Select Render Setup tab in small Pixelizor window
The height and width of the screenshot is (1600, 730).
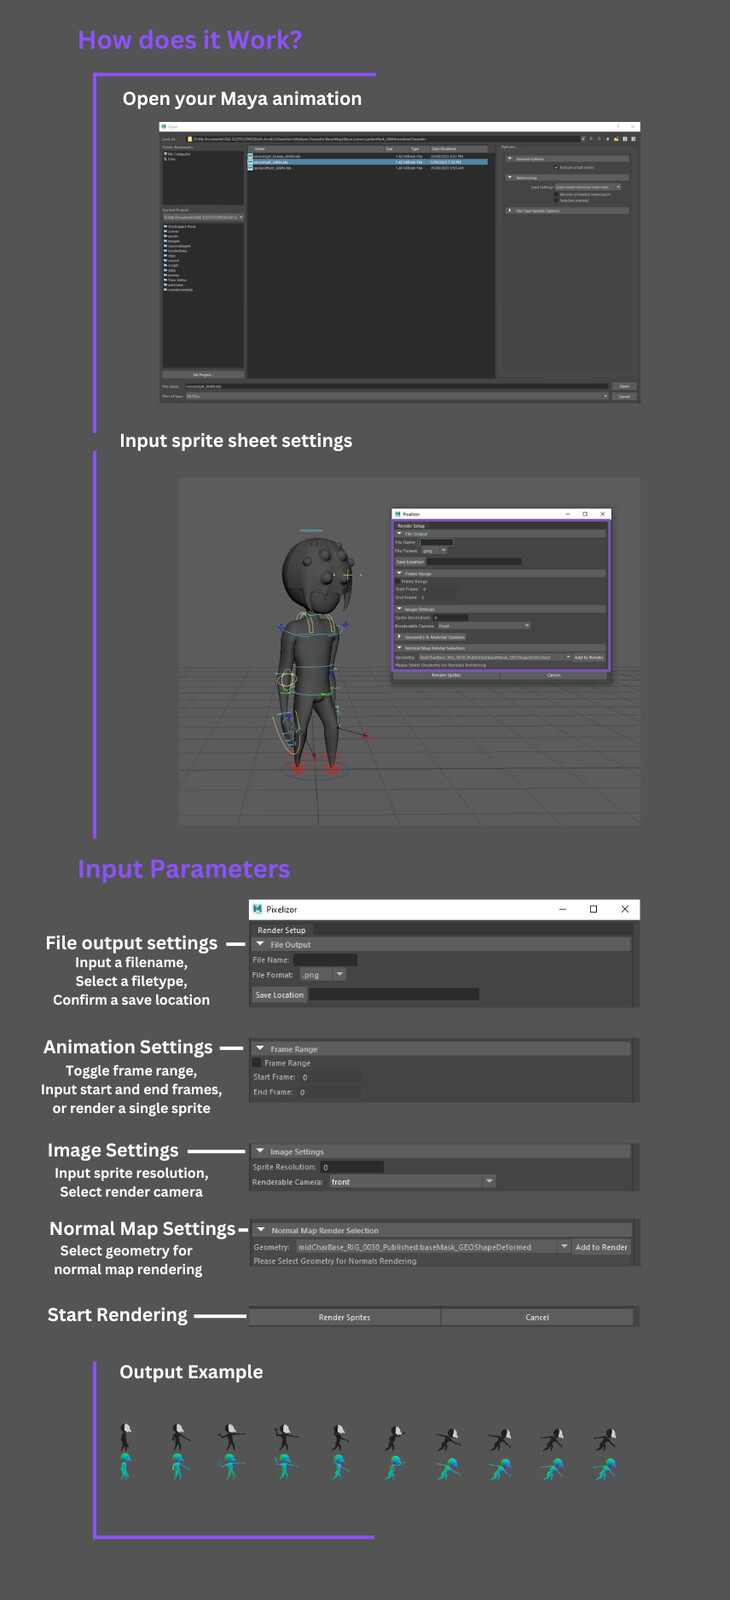point(411,526)
